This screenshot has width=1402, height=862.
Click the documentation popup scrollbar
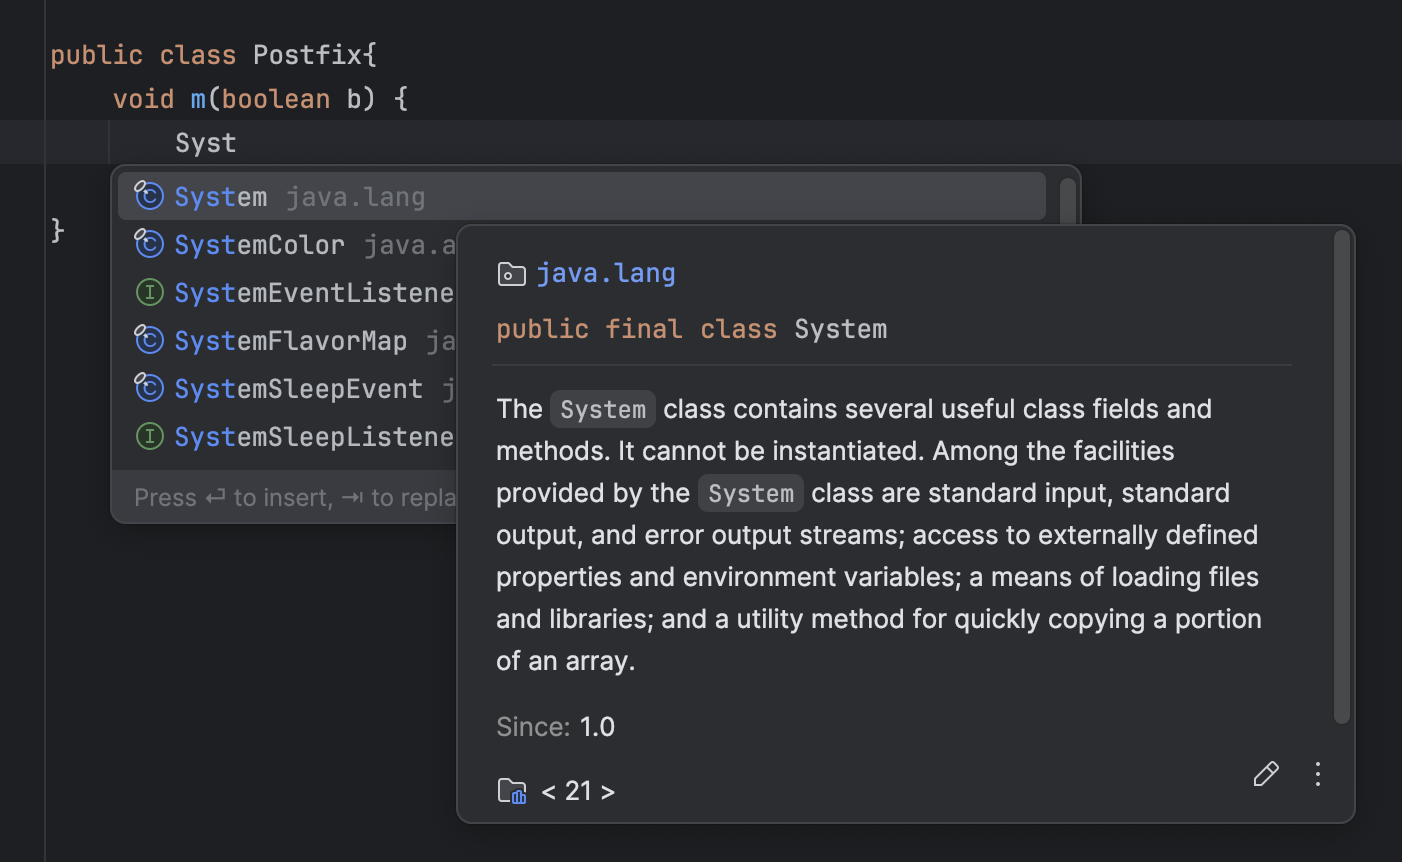click(1341, 480)
